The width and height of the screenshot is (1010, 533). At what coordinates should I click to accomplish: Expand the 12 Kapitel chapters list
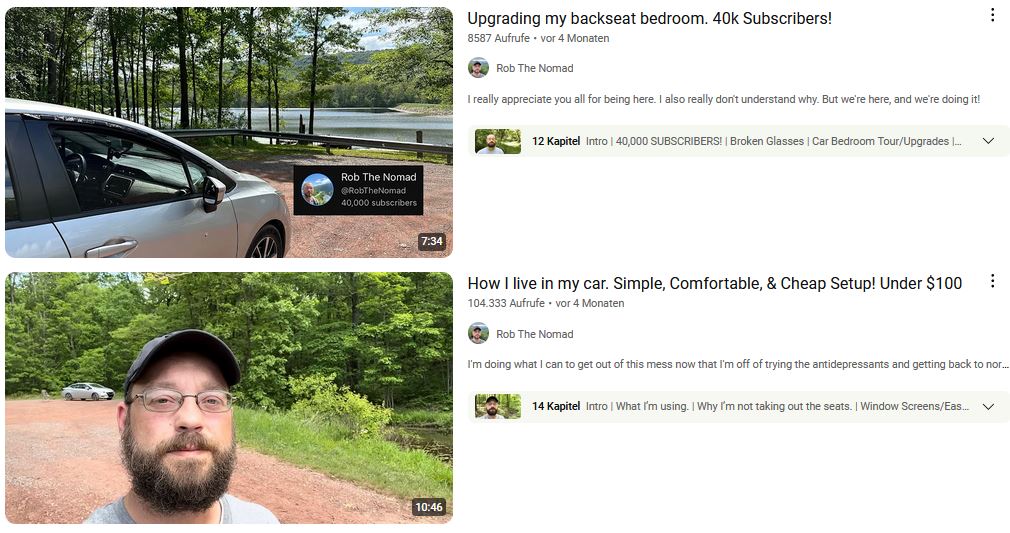click(988, 141)
